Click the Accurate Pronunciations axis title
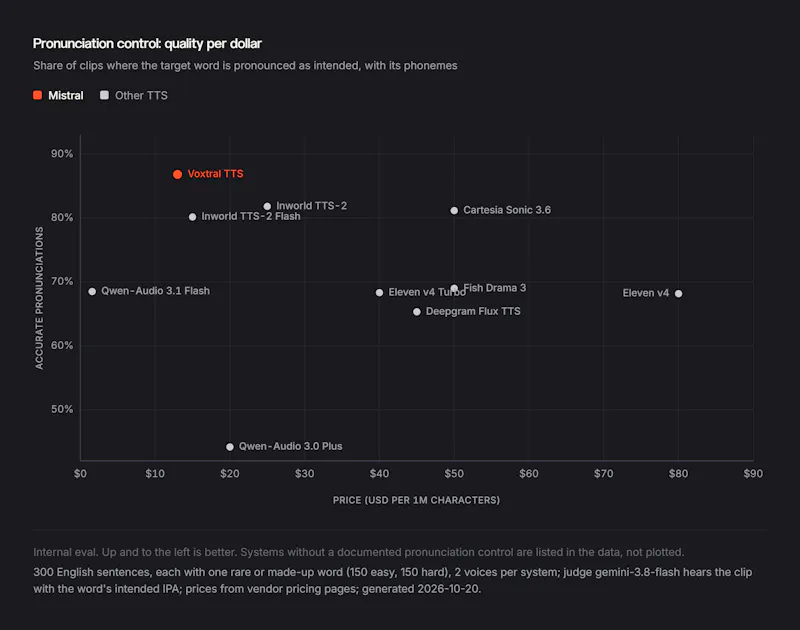 pos(39,298)
